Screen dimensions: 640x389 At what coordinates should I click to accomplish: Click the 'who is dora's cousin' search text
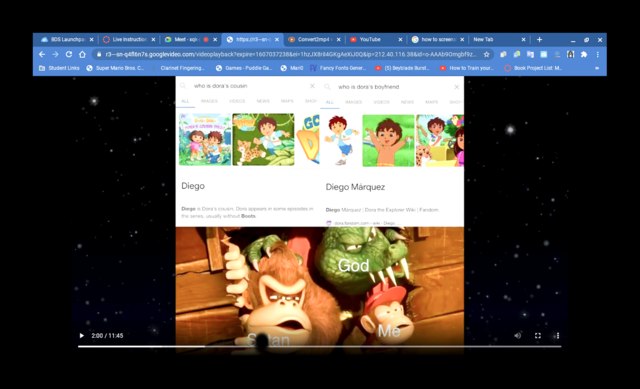[x=220, y=86]
